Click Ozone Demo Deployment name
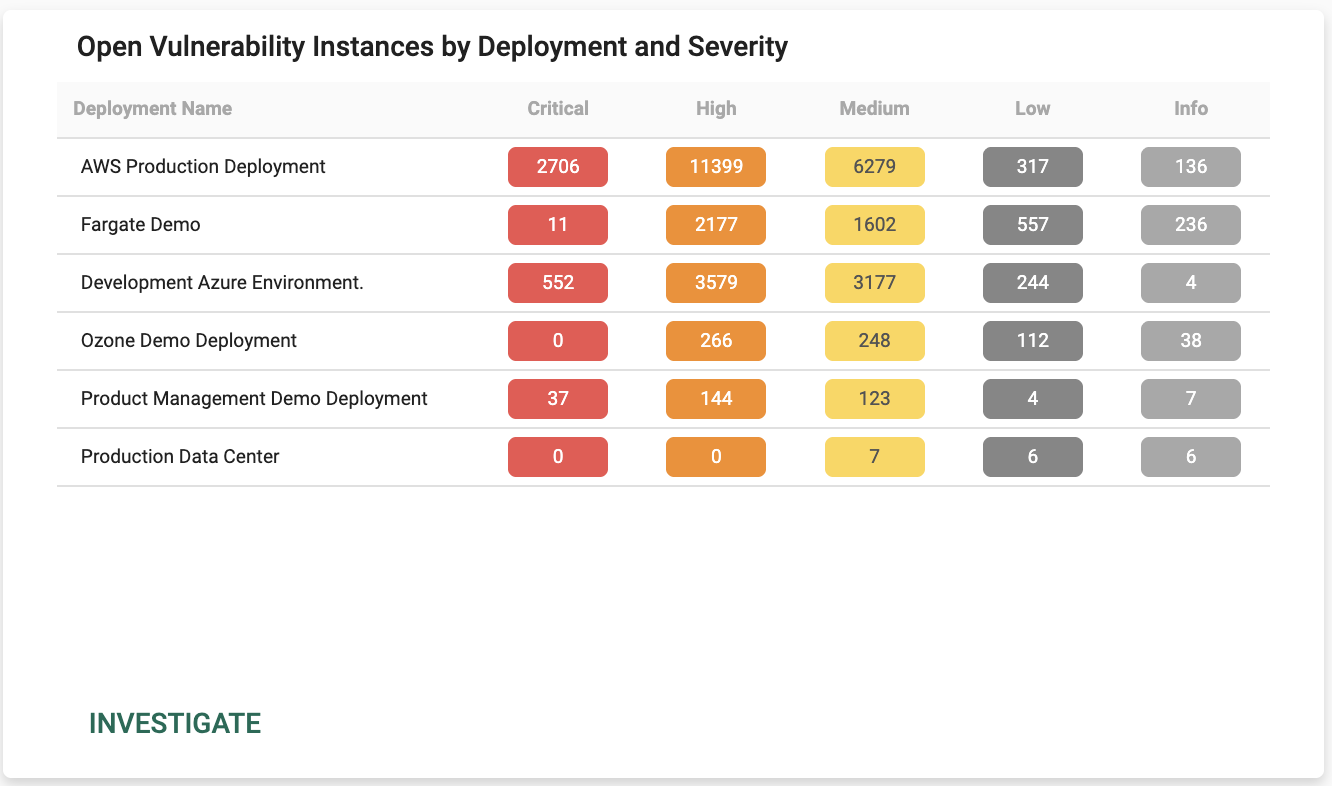This screenshot has width=1332, height=786. coord(189,341)
